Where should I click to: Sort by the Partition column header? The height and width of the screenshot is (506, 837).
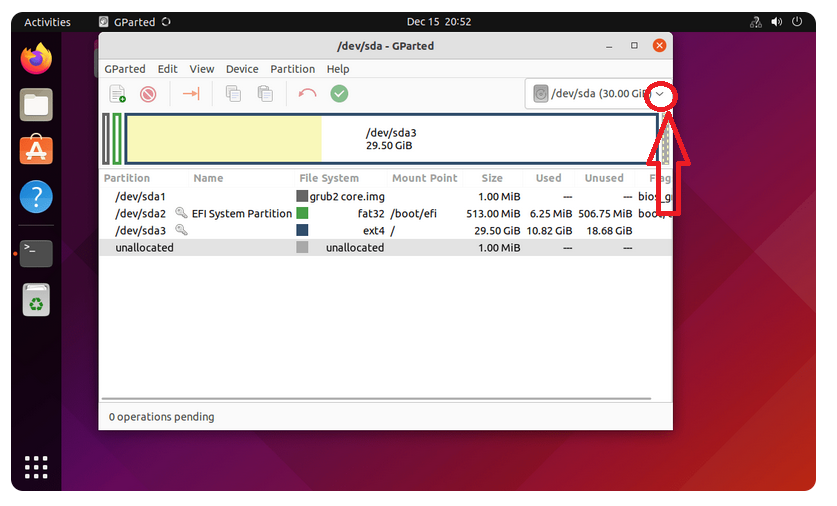[127, 178]
